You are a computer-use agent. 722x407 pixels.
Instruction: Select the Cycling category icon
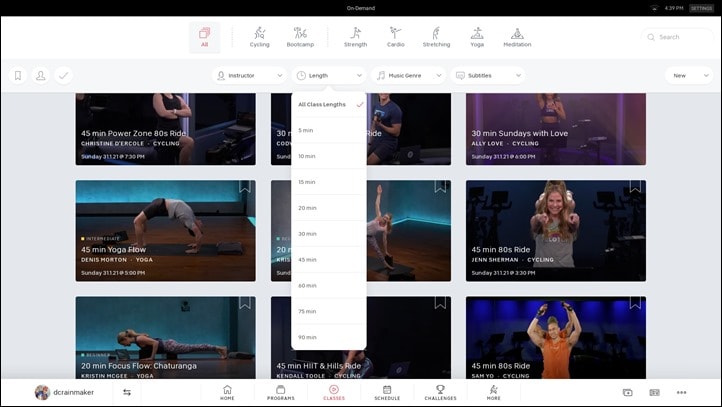tap(259, 37)
